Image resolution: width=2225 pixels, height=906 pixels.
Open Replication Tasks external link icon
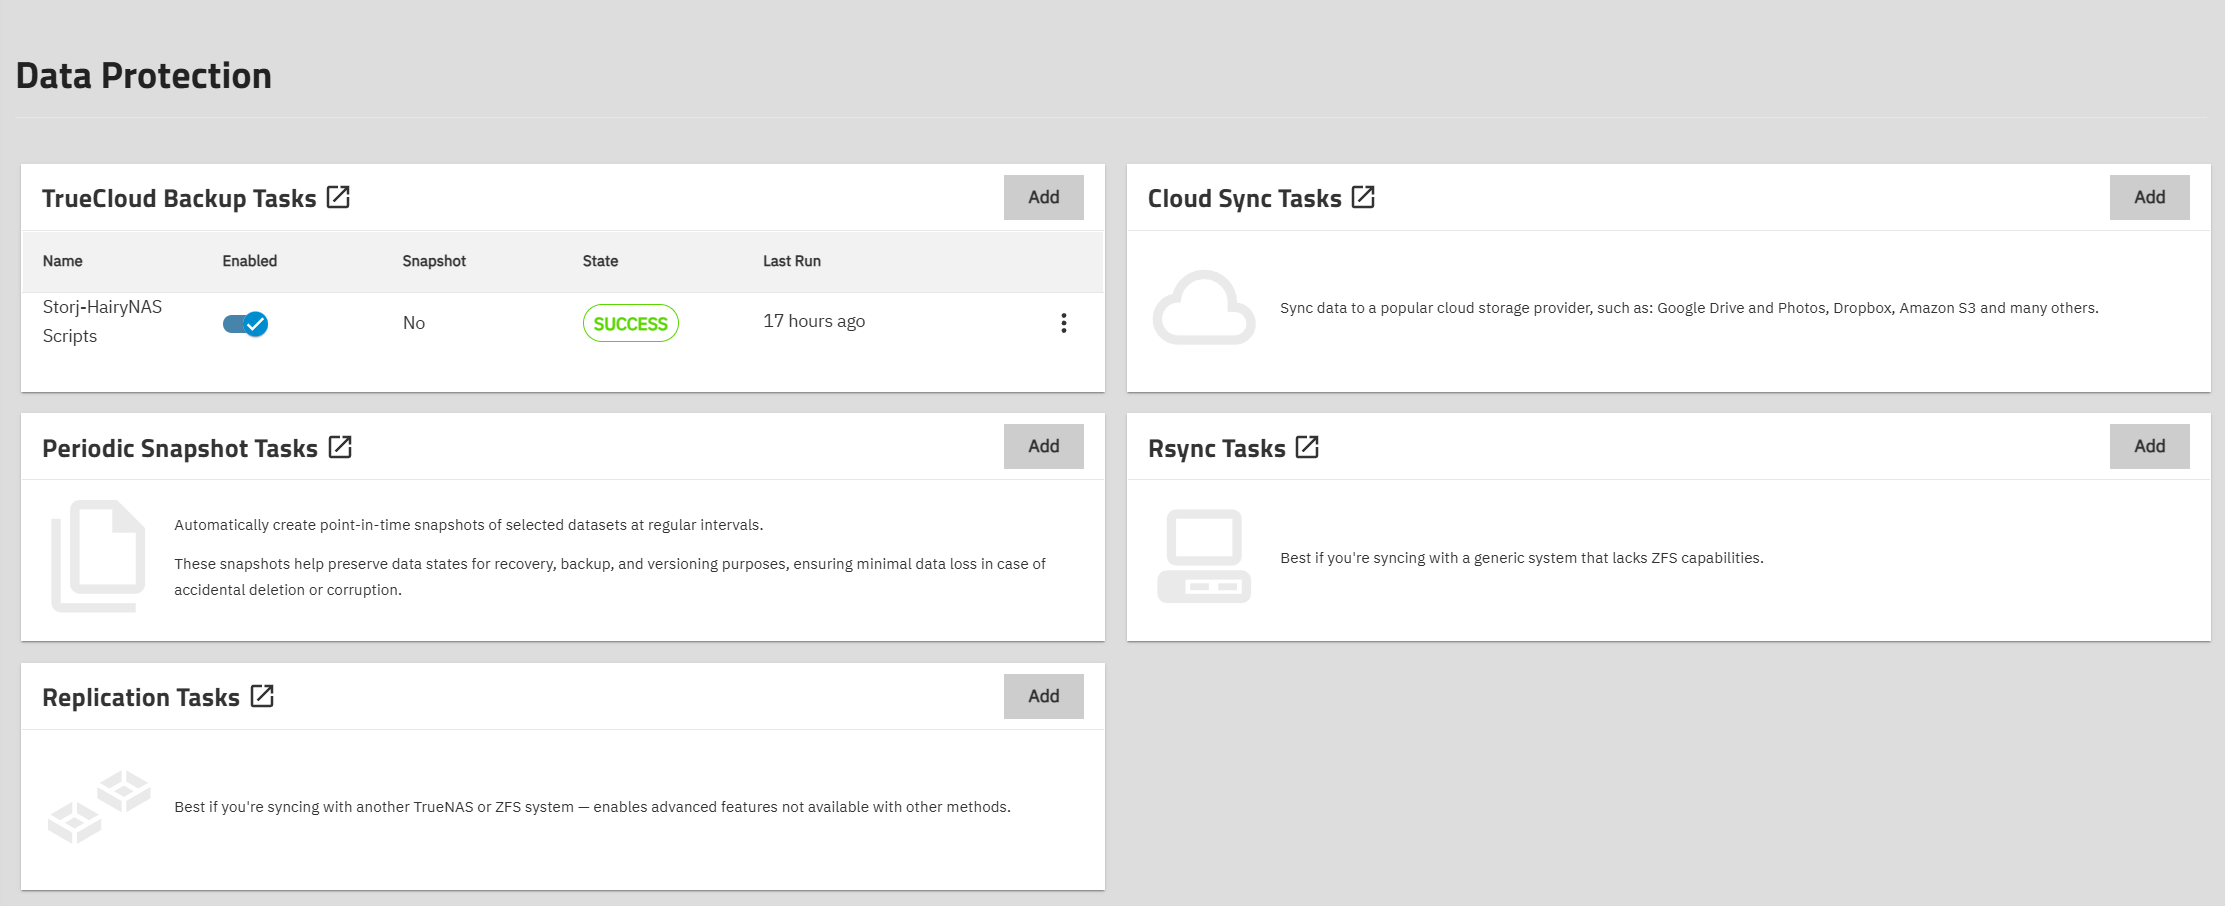tap(262, 696)
